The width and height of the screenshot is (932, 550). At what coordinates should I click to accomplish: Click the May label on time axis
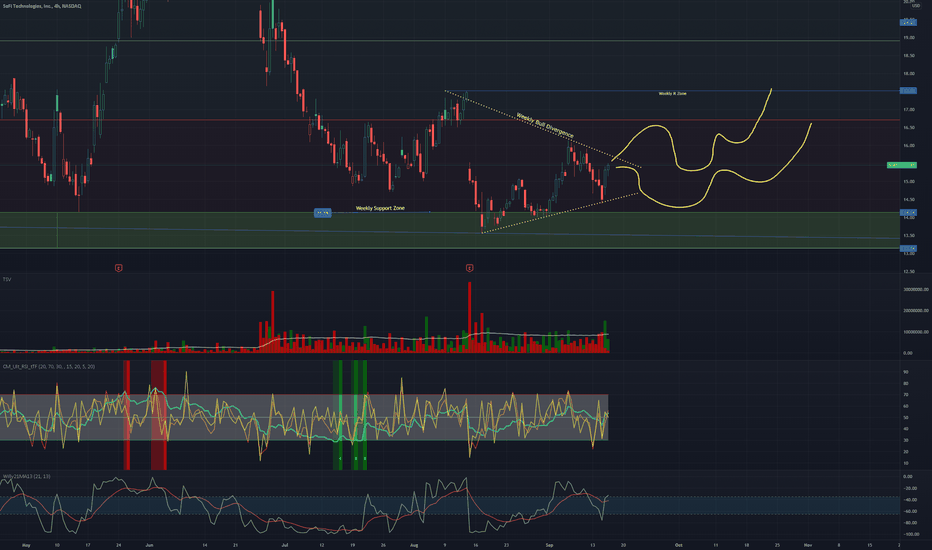coord(26,545)
